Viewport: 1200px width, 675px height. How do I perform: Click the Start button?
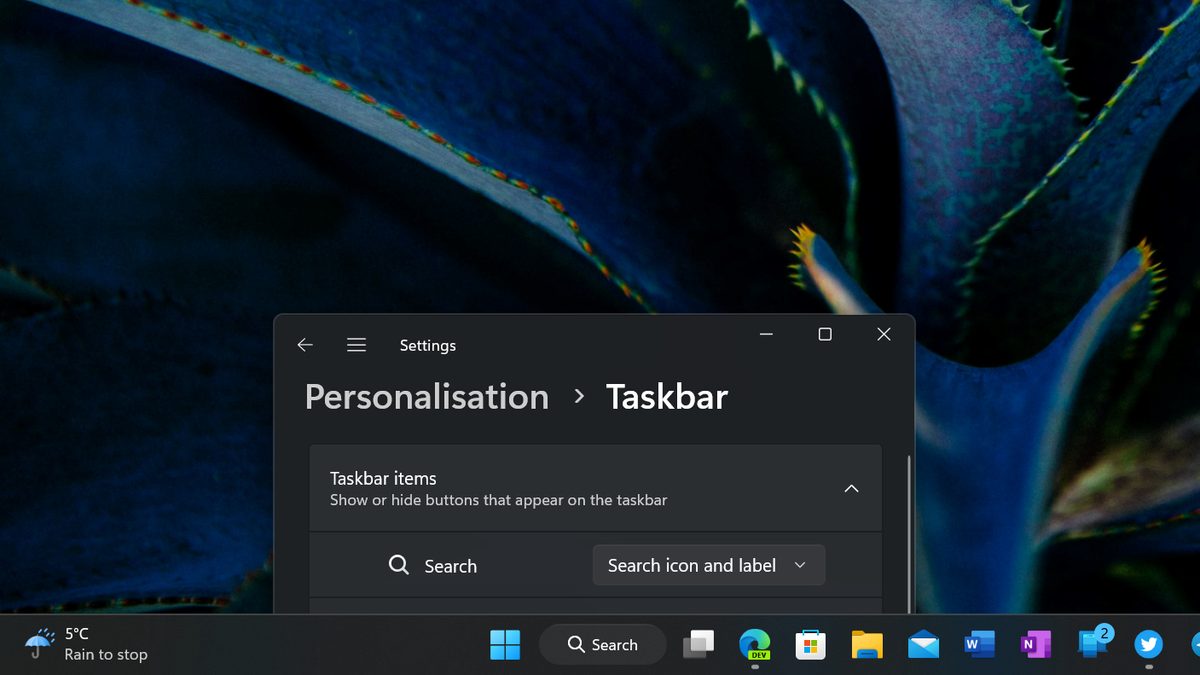pos(505,644)
